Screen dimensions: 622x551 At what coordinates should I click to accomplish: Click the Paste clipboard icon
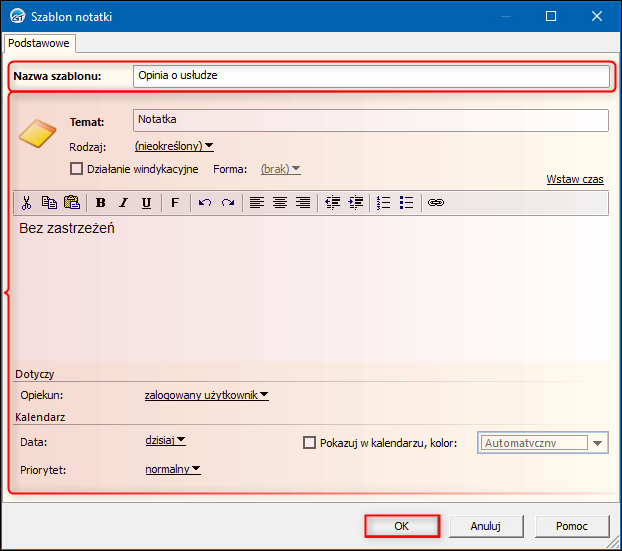[x=72, y=202]
